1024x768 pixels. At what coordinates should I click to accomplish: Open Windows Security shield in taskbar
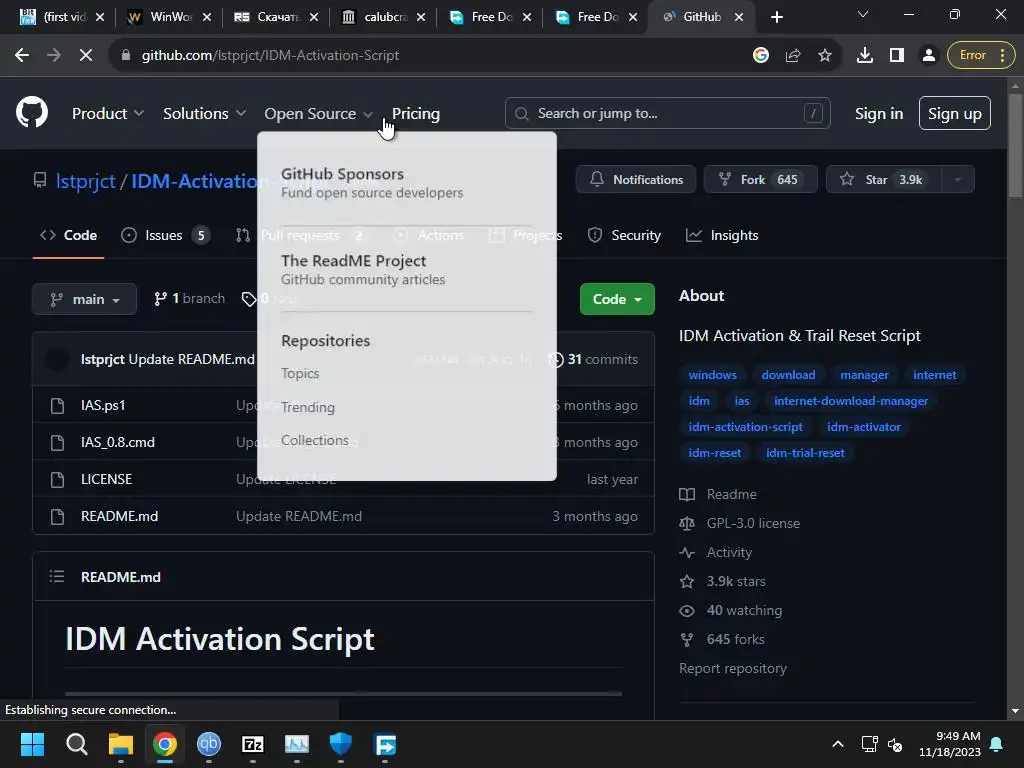[341, 744]
